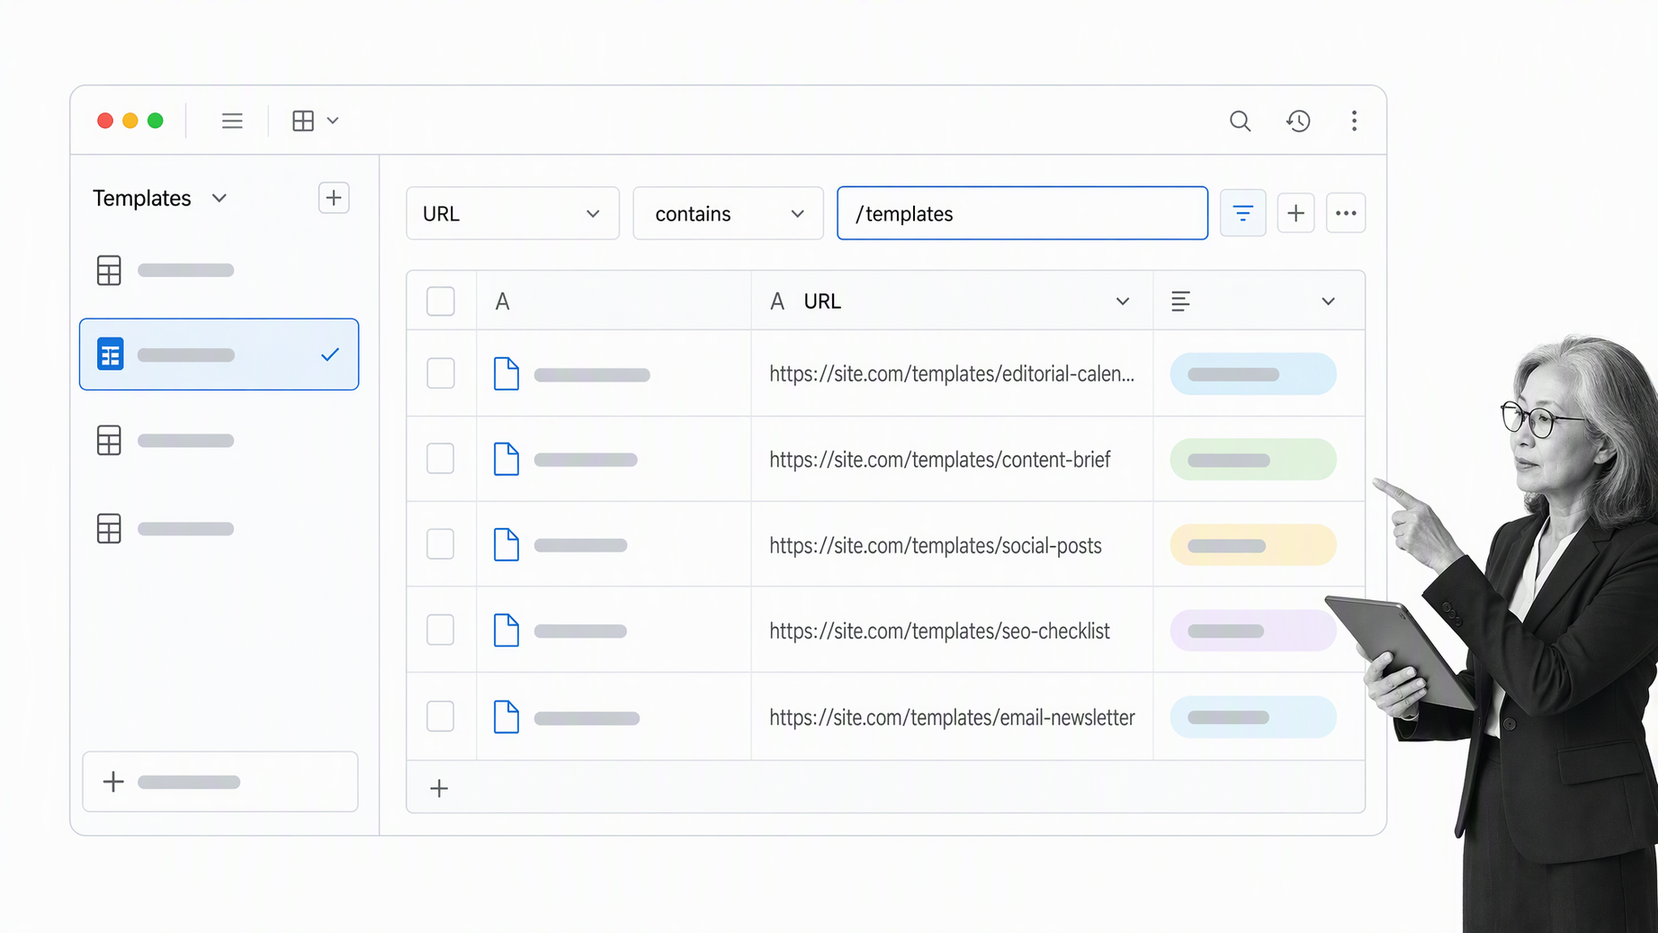Click https://site.com/templates/content-brief URL
The height and width of the screenshot is (933, 1658).
tap(940, 460)
